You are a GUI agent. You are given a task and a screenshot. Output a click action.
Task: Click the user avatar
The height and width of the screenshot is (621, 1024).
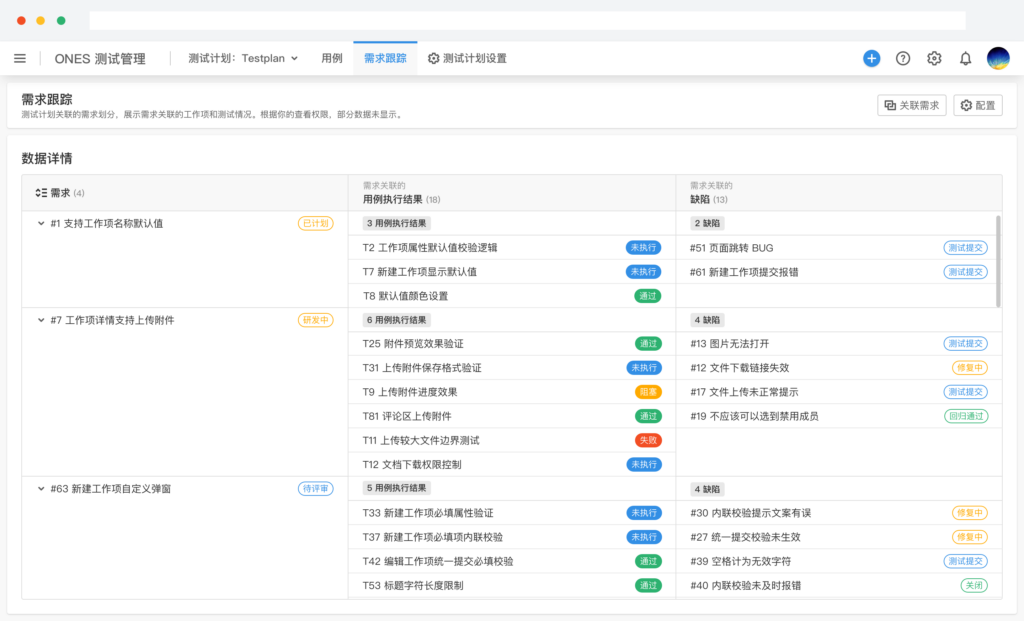[998, 58]
